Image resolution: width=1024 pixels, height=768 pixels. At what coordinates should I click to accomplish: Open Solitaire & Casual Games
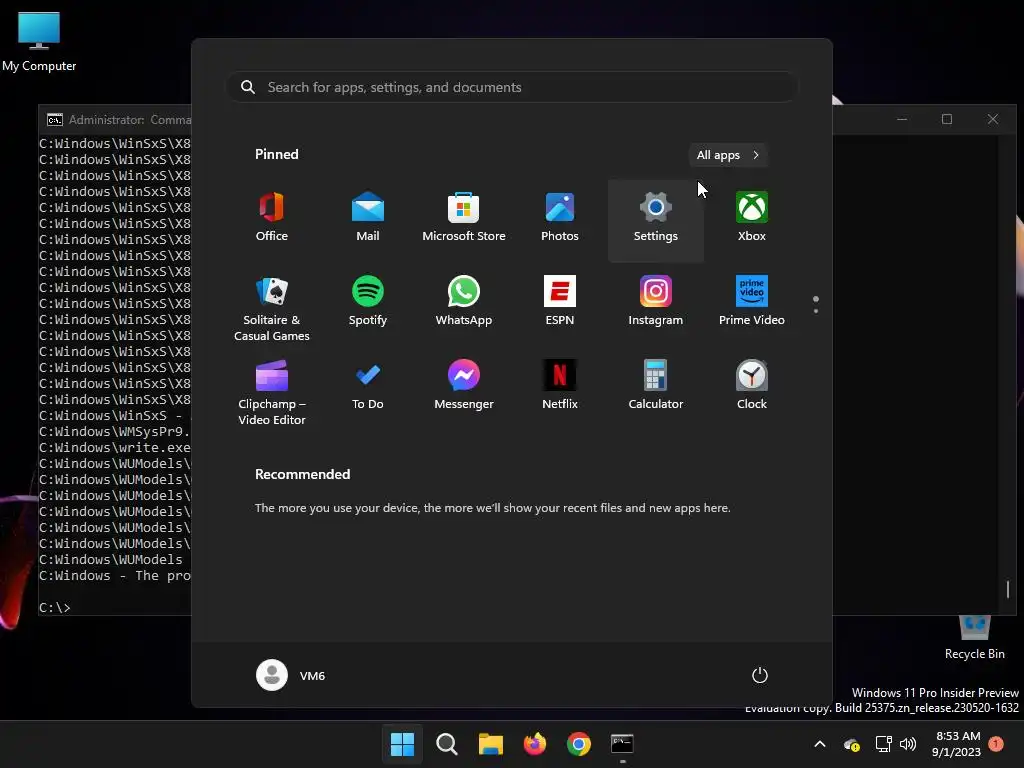[x=272, y=309]
